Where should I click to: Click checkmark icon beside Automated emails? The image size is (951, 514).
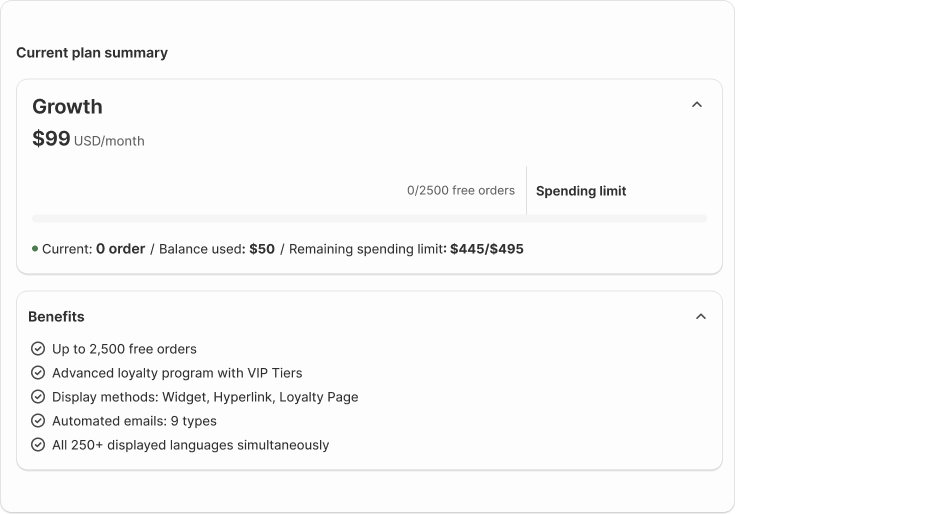tap(38, 421)
